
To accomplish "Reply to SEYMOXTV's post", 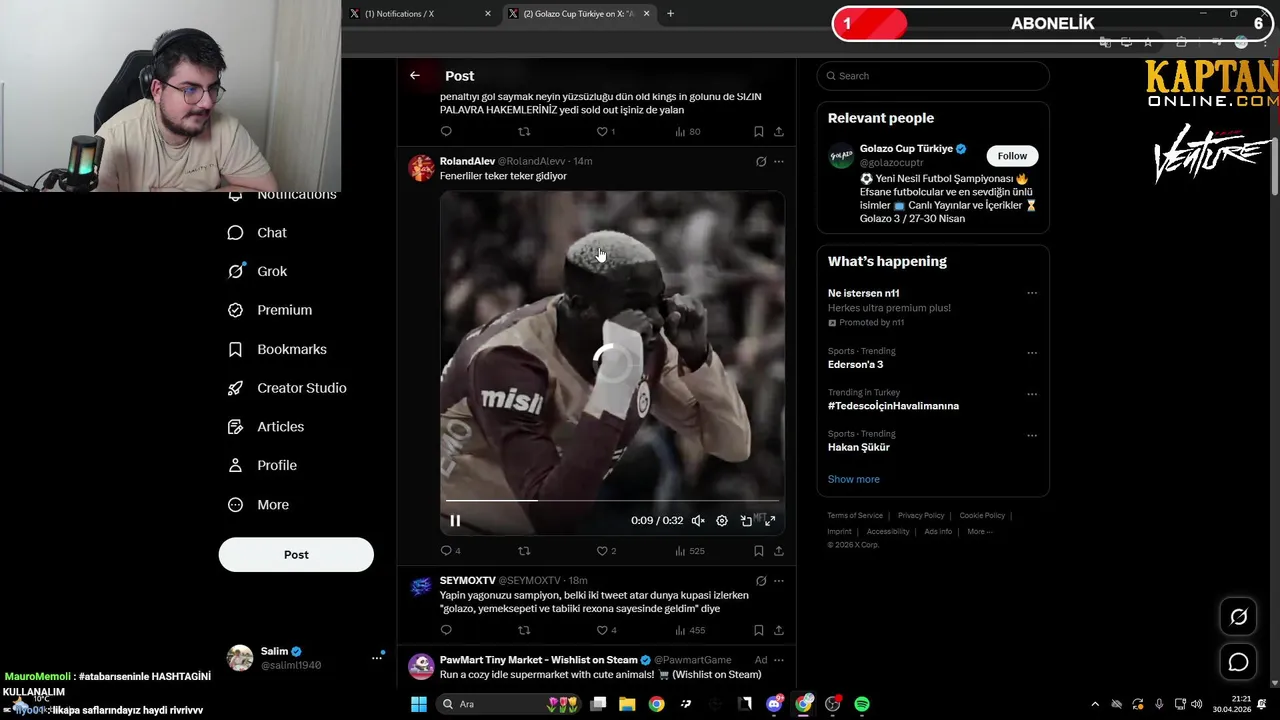I will pyautogui.click(x=446, y=630).
